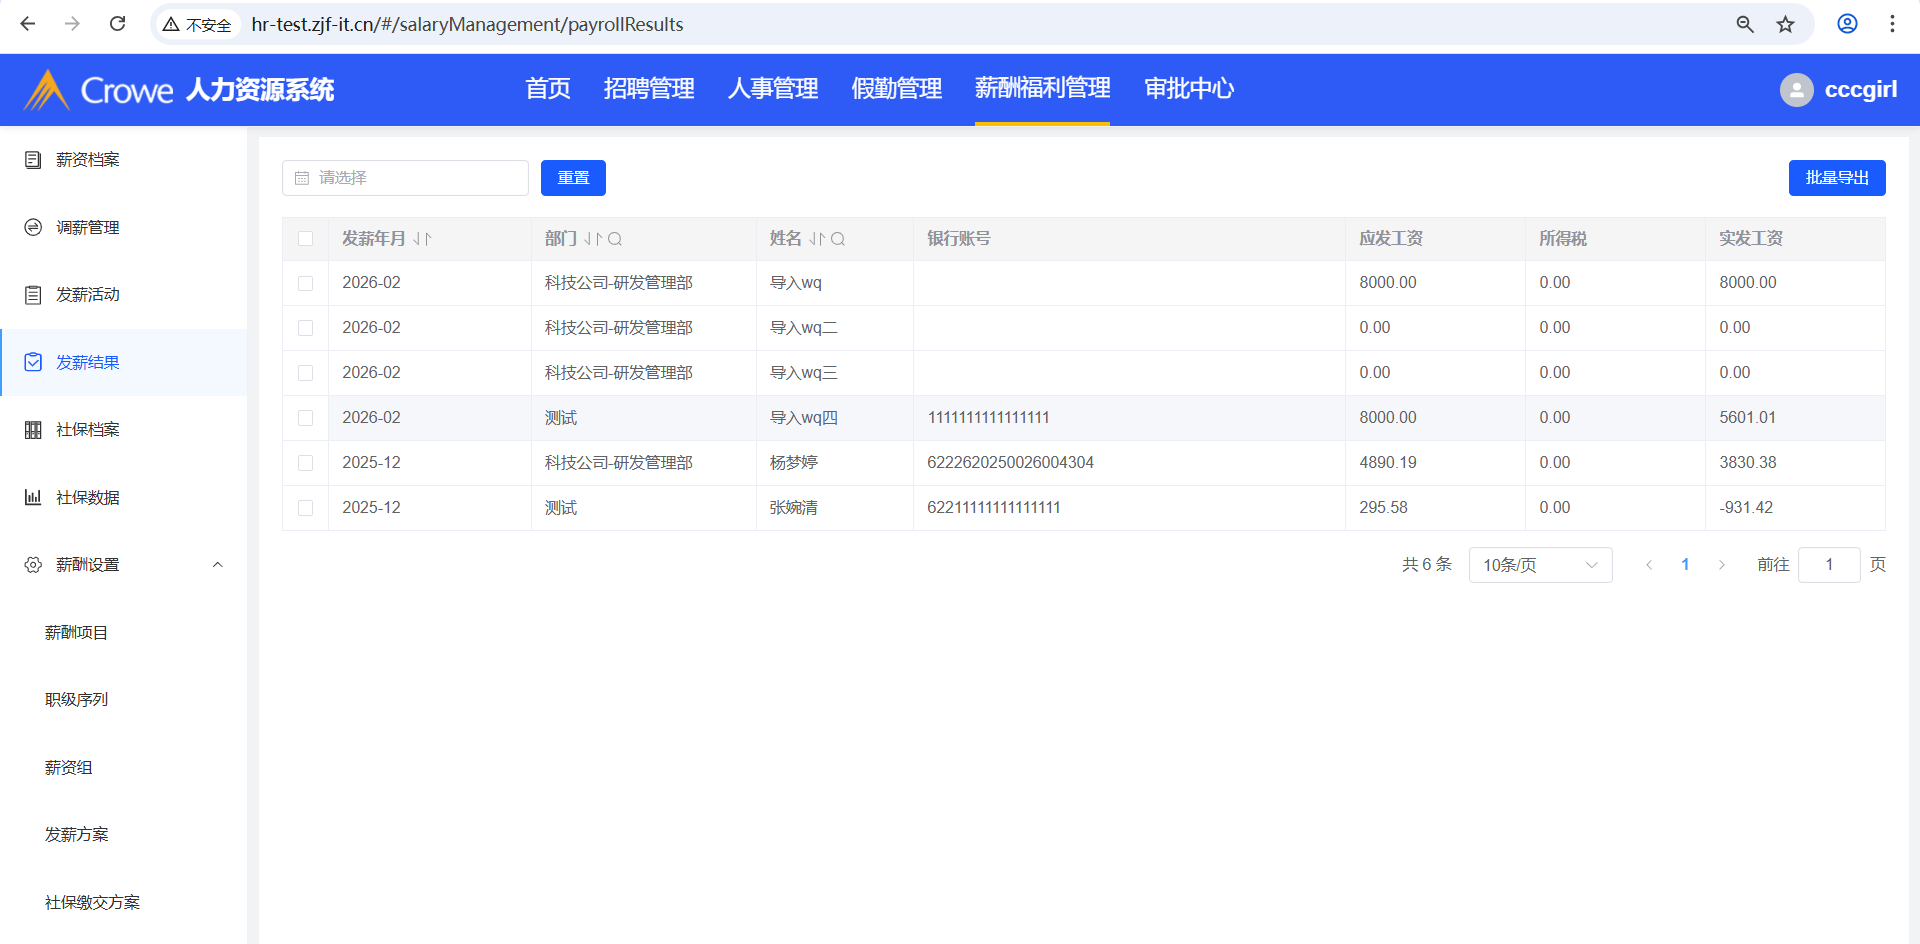
Task: Check the row for 杨梦婷
Action: [x=306, y=463]
